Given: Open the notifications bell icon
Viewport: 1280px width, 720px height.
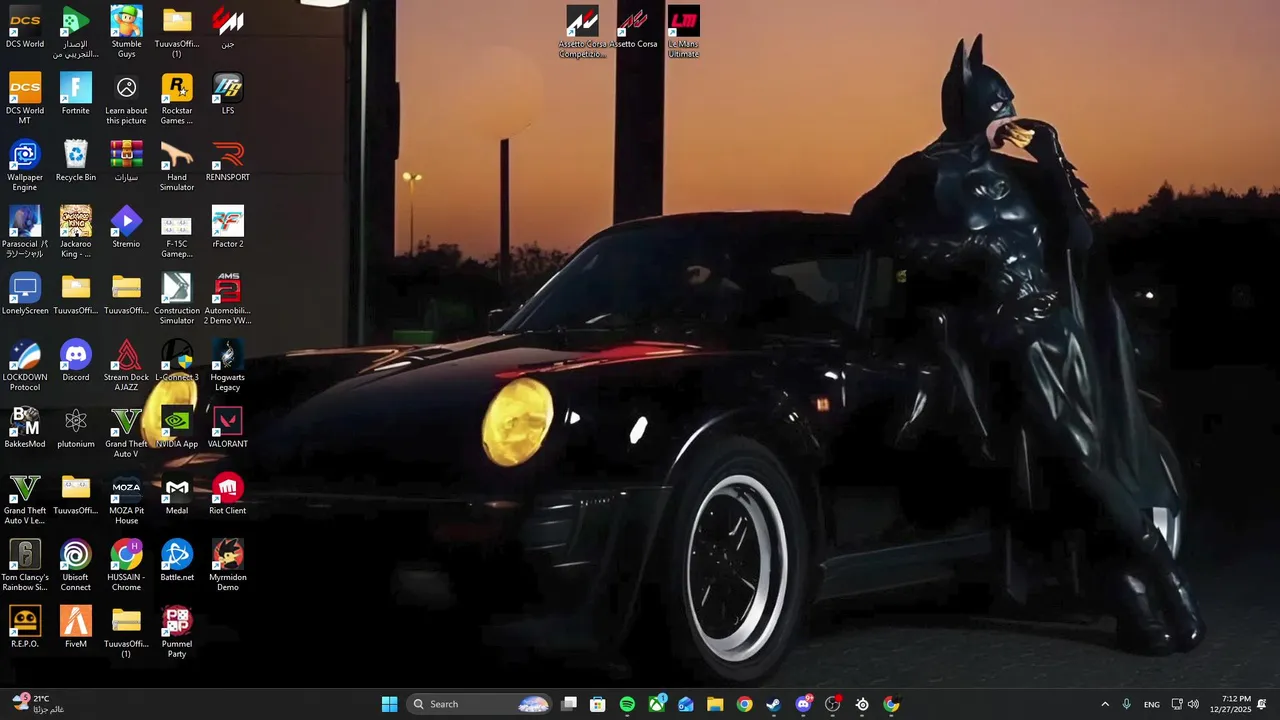Looking at the screenshot, I should click(1262, 704).
